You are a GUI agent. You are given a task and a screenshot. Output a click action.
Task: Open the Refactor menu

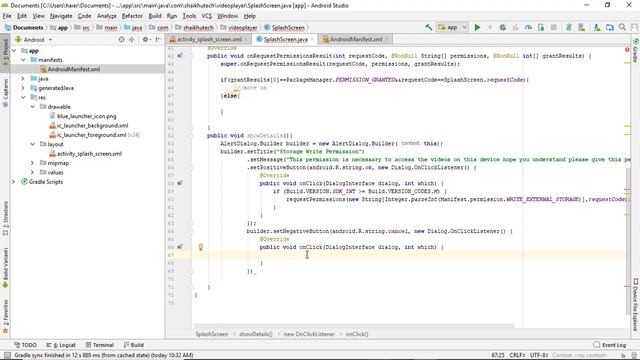132,16
